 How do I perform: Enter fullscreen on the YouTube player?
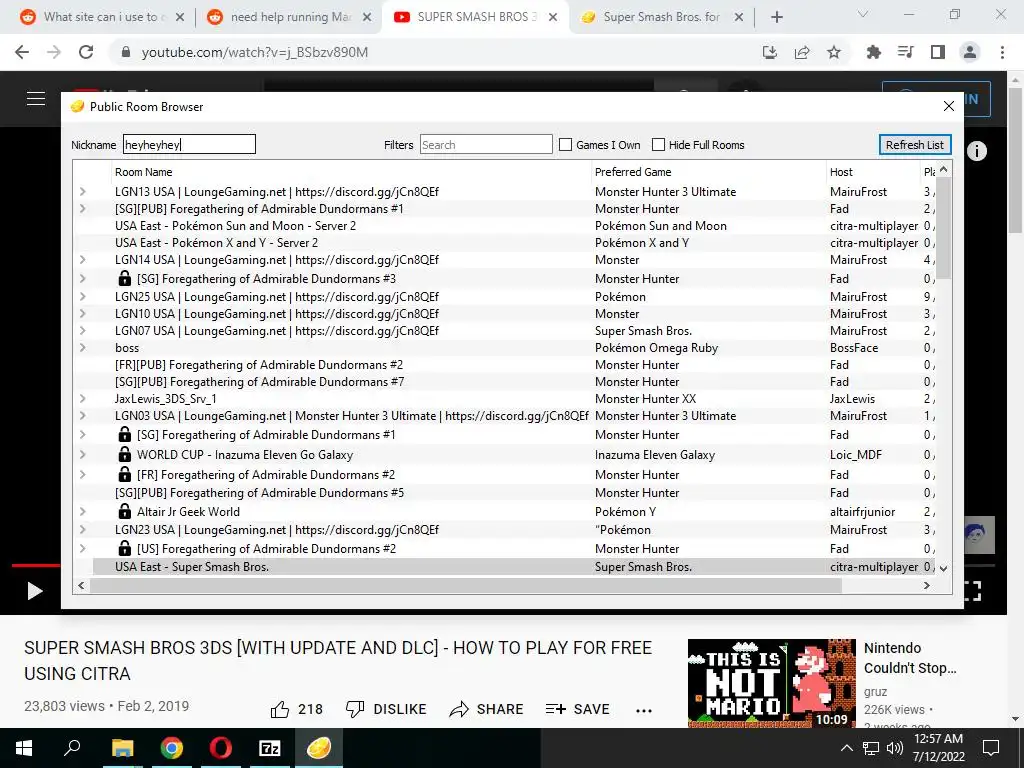[x=973, y=591]
